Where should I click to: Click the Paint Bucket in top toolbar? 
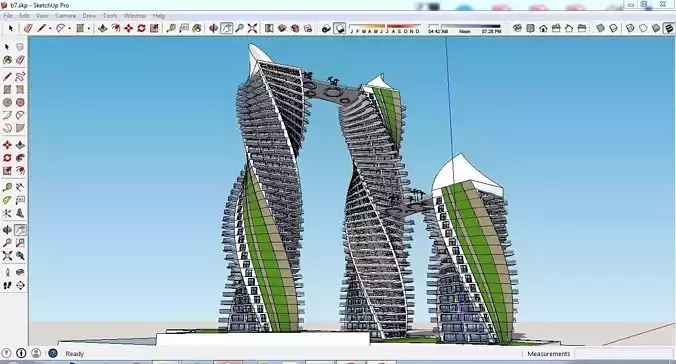tap(197, 28)
